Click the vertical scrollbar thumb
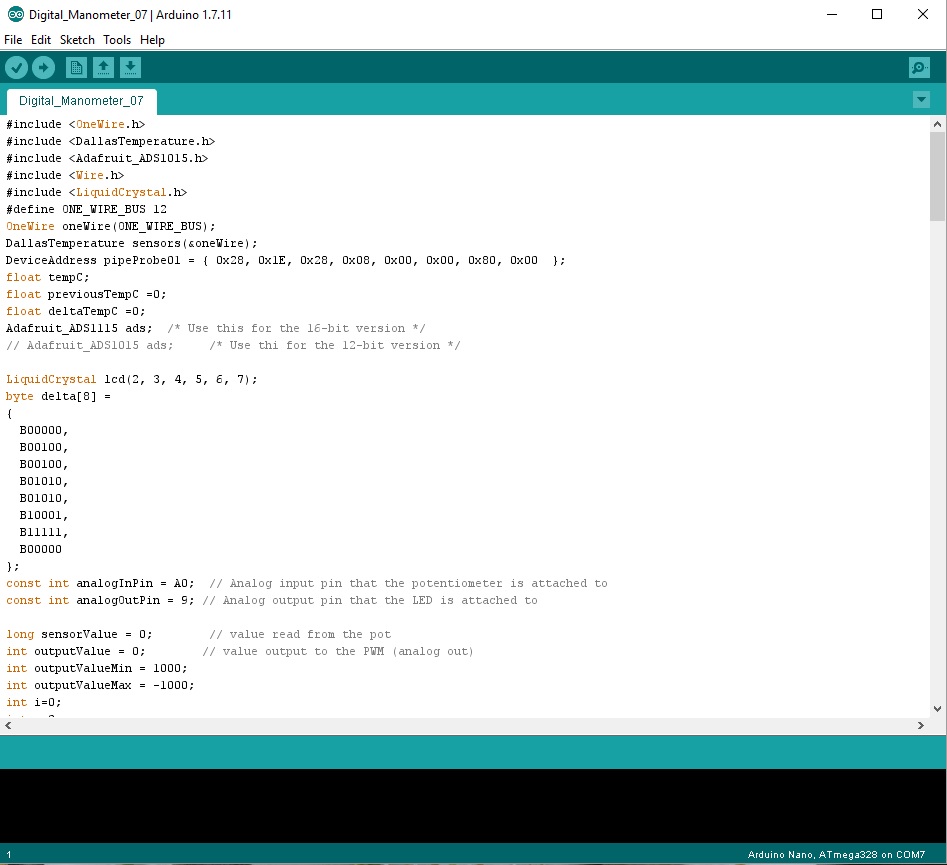Image resolution: width=947 pixels, height=865 pixels. 937,176
